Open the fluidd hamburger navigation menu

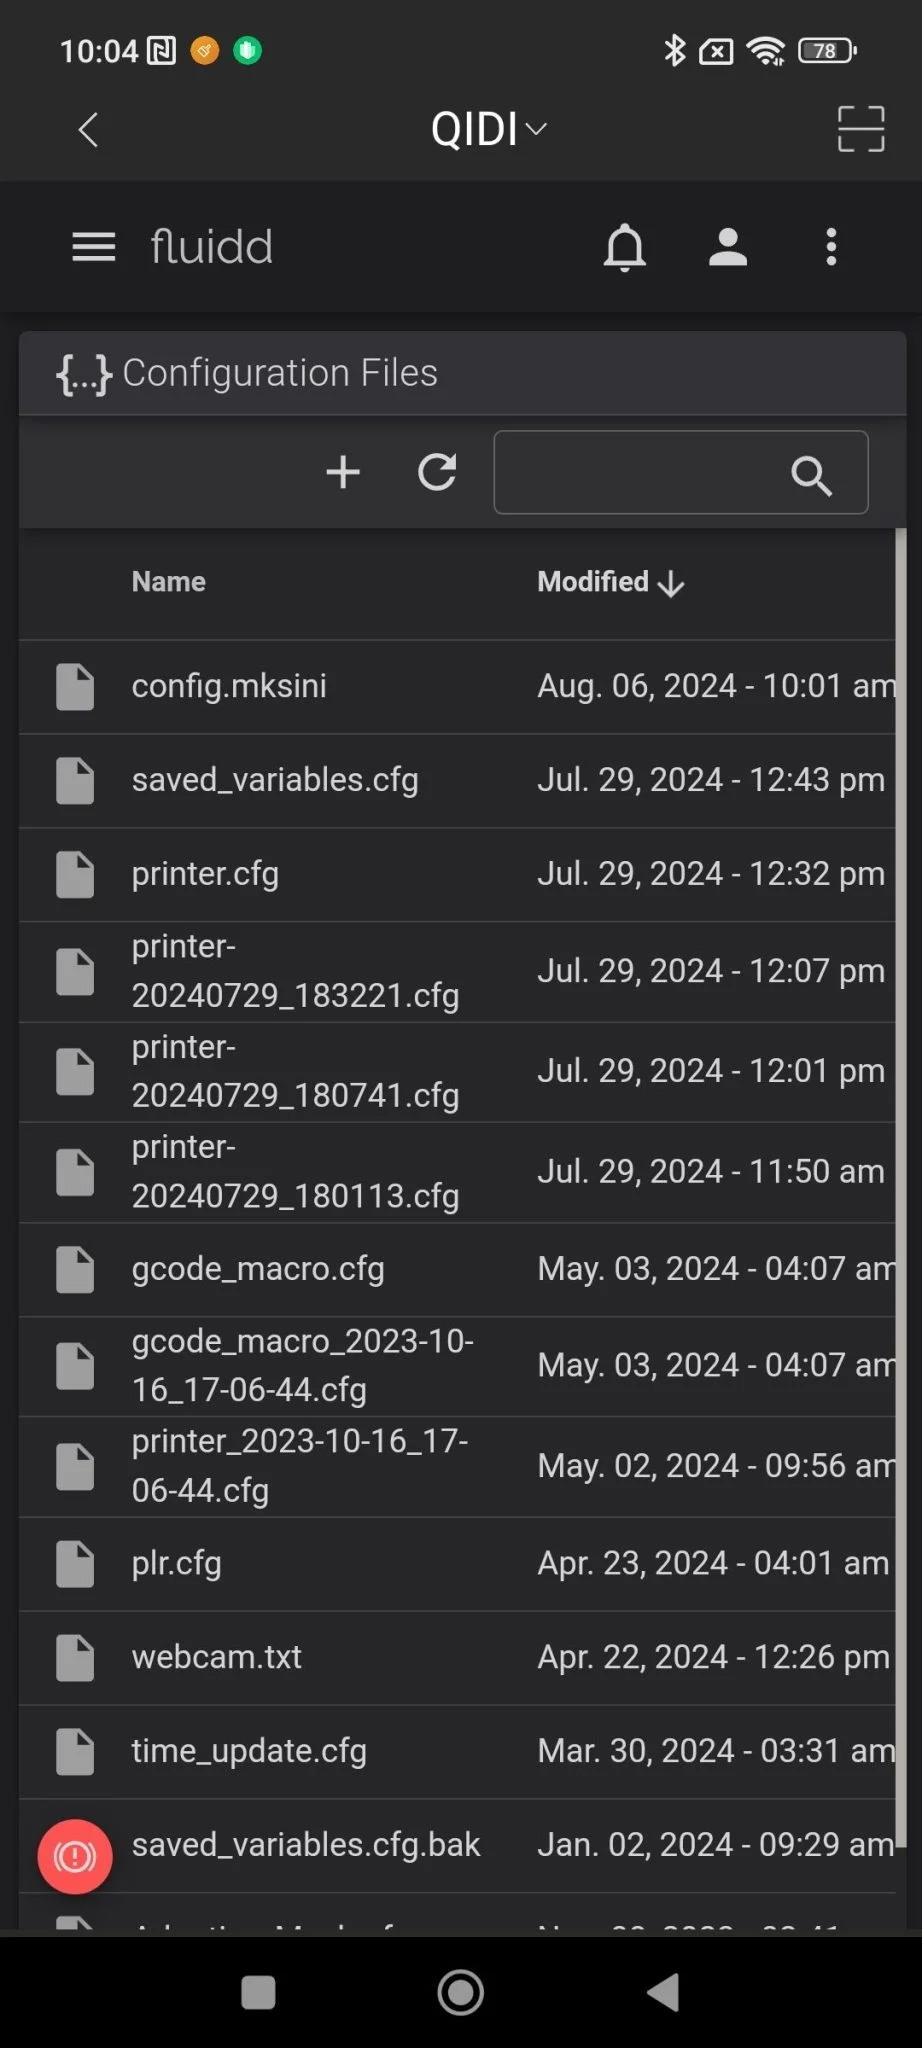94,247
